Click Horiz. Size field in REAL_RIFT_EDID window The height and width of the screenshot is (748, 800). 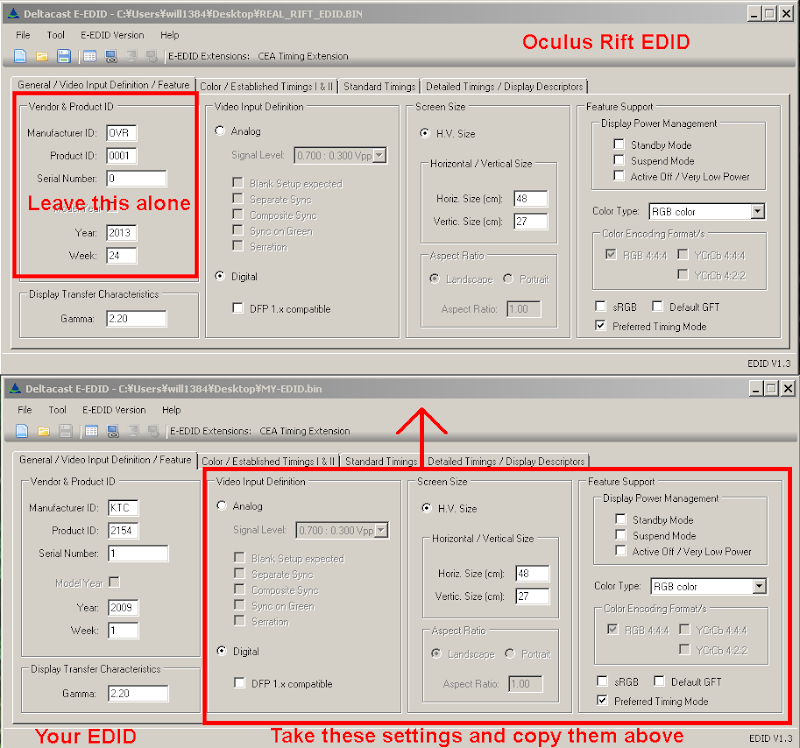point(531,198)
